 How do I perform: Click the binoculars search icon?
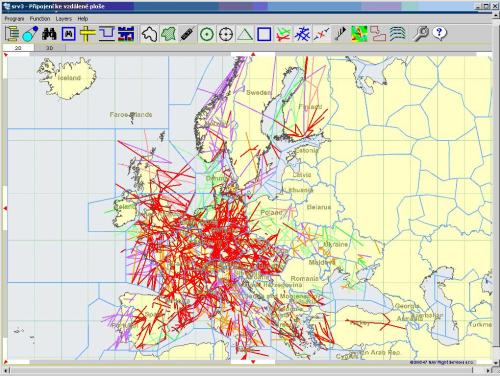[x=49, y=34]
